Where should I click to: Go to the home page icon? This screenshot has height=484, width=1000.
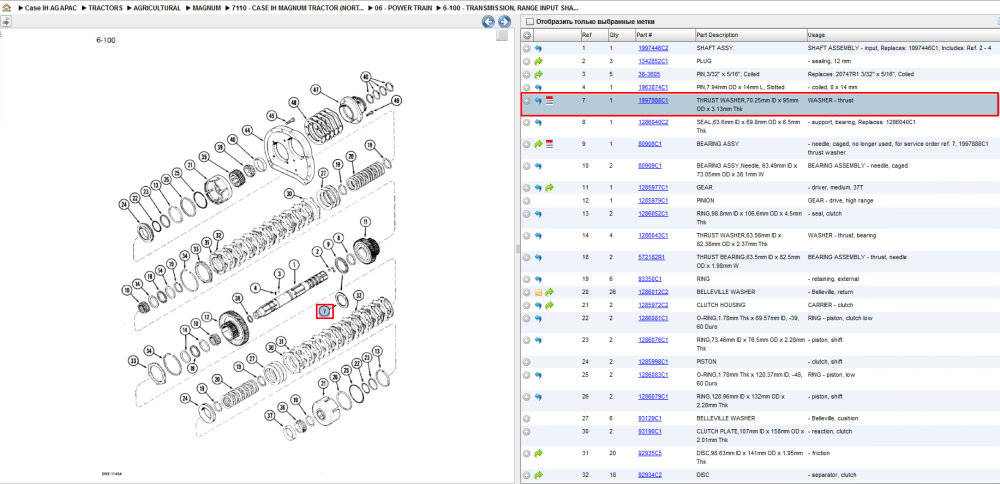point(6,8)
